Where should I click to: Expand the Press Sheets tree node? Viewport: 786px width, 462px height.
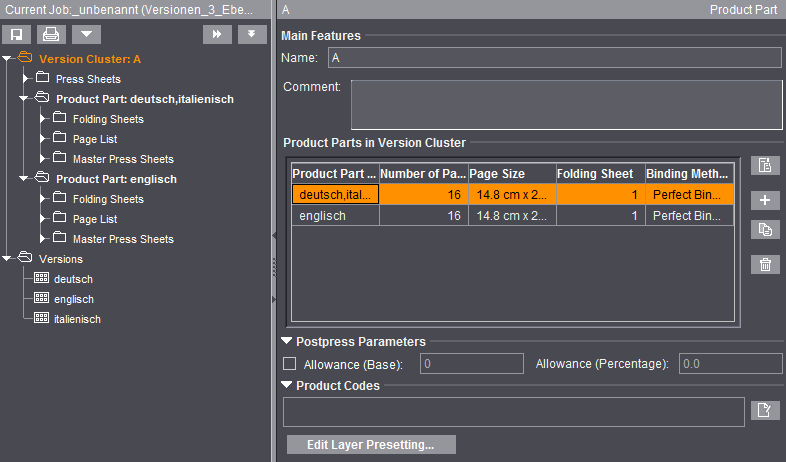[x=27, y=79]
